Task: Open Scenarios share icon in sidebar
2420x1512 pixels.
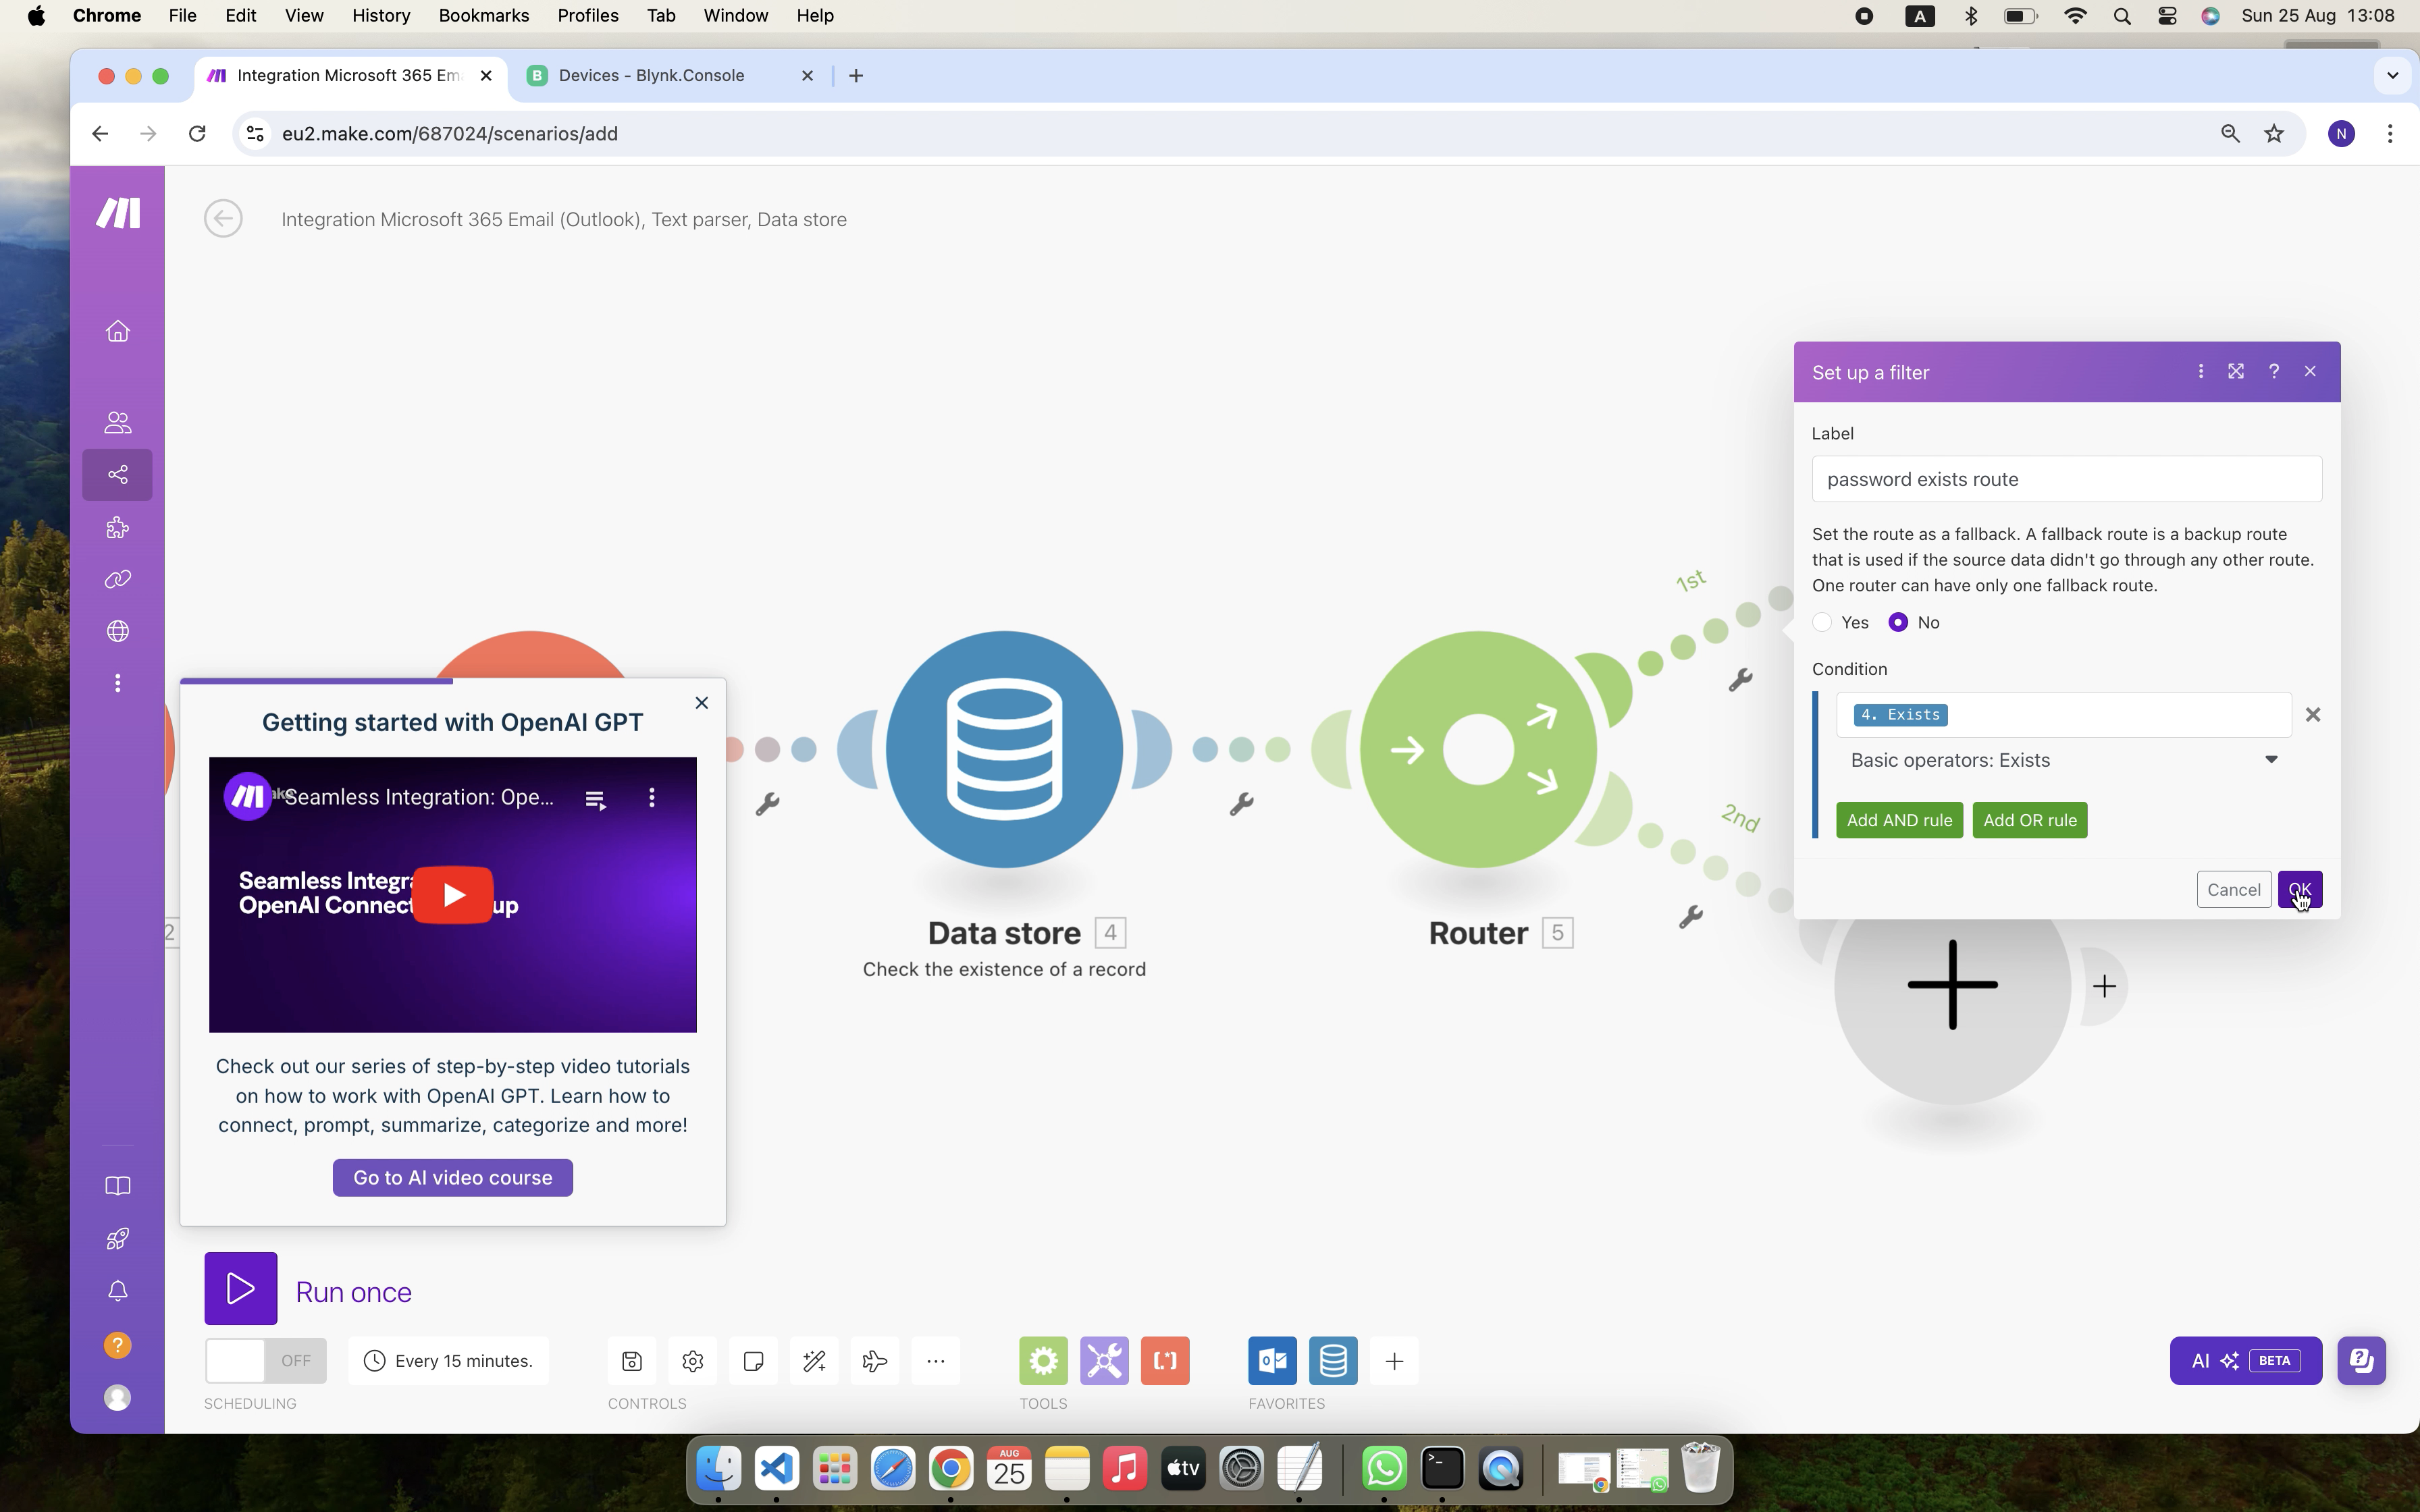Action: point(118,475)
